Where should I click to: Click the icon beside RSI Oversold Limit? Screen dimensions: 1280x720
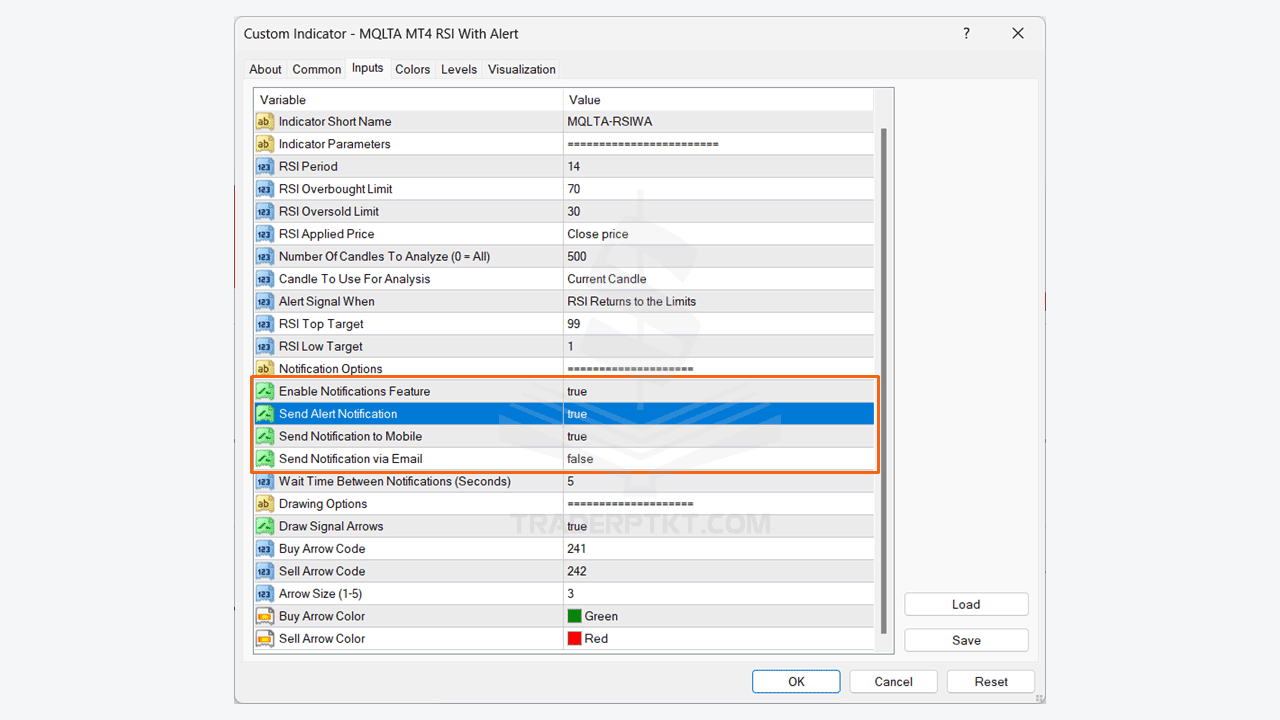click(265, 211)
